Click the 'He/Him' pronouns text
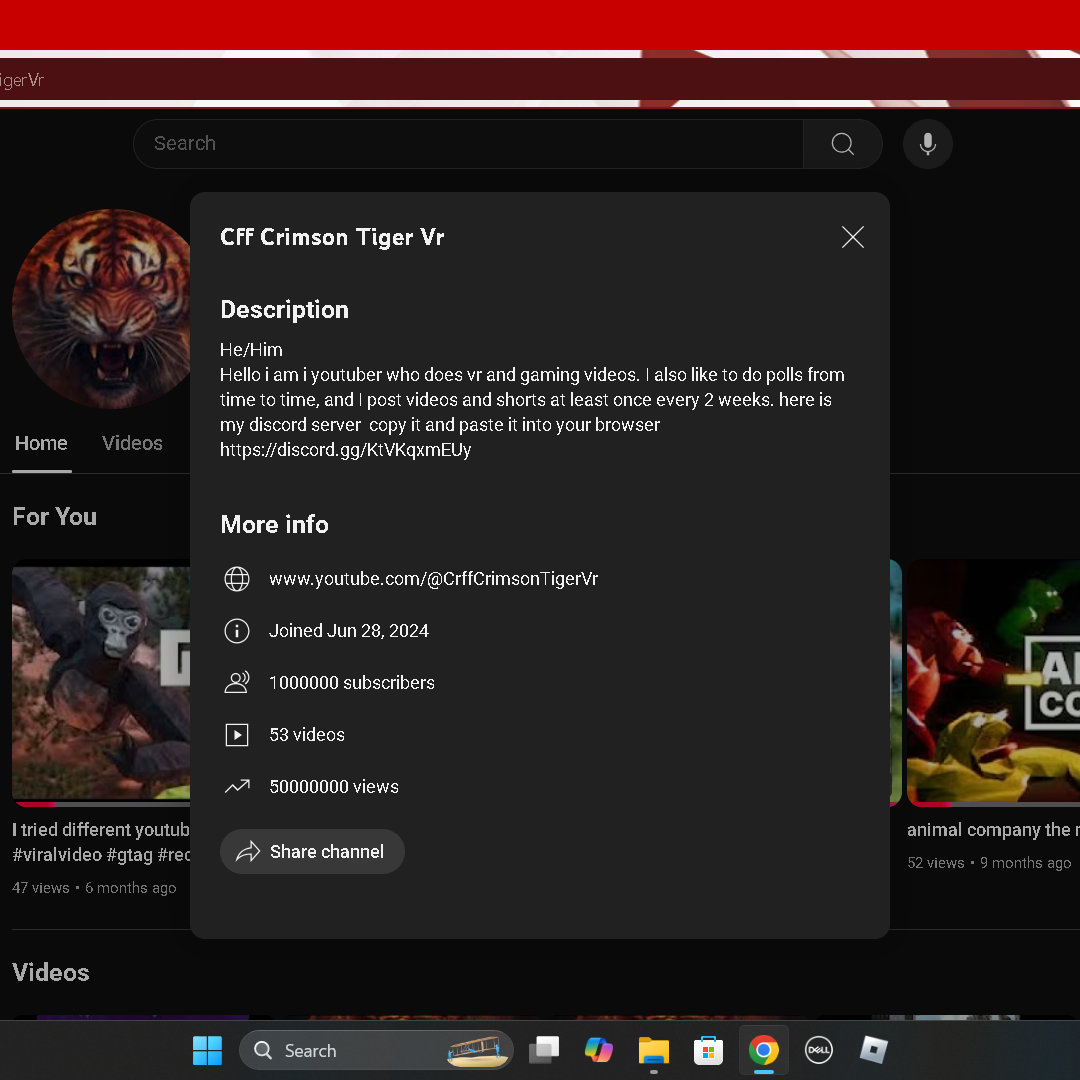The image size is (1080, 1080). (x=251, y=350)
